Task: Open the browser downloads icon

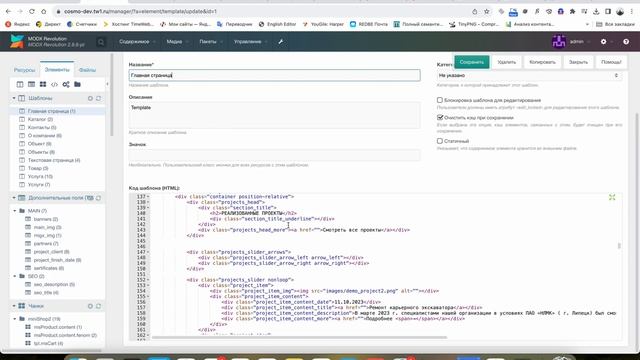Action: click(596, 11)
